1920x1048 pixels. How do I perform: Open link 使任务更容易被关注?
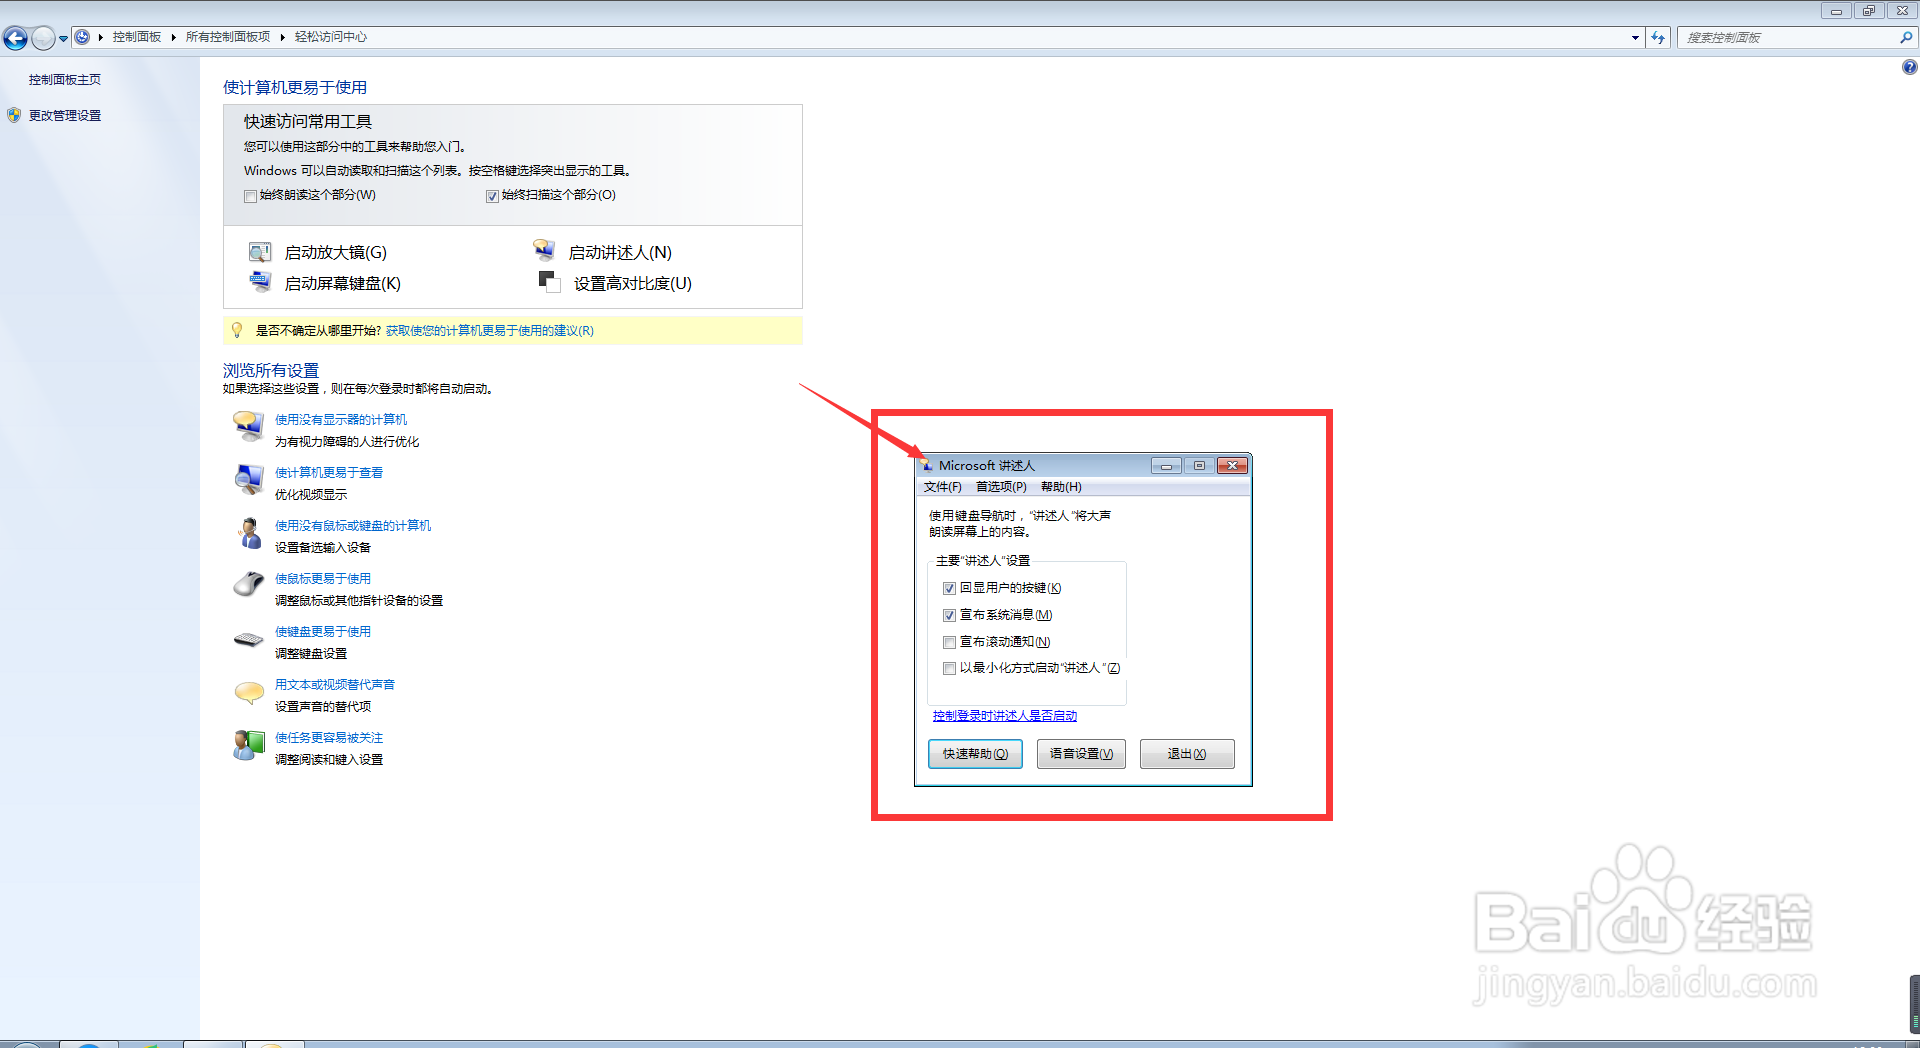pos(329,737)
